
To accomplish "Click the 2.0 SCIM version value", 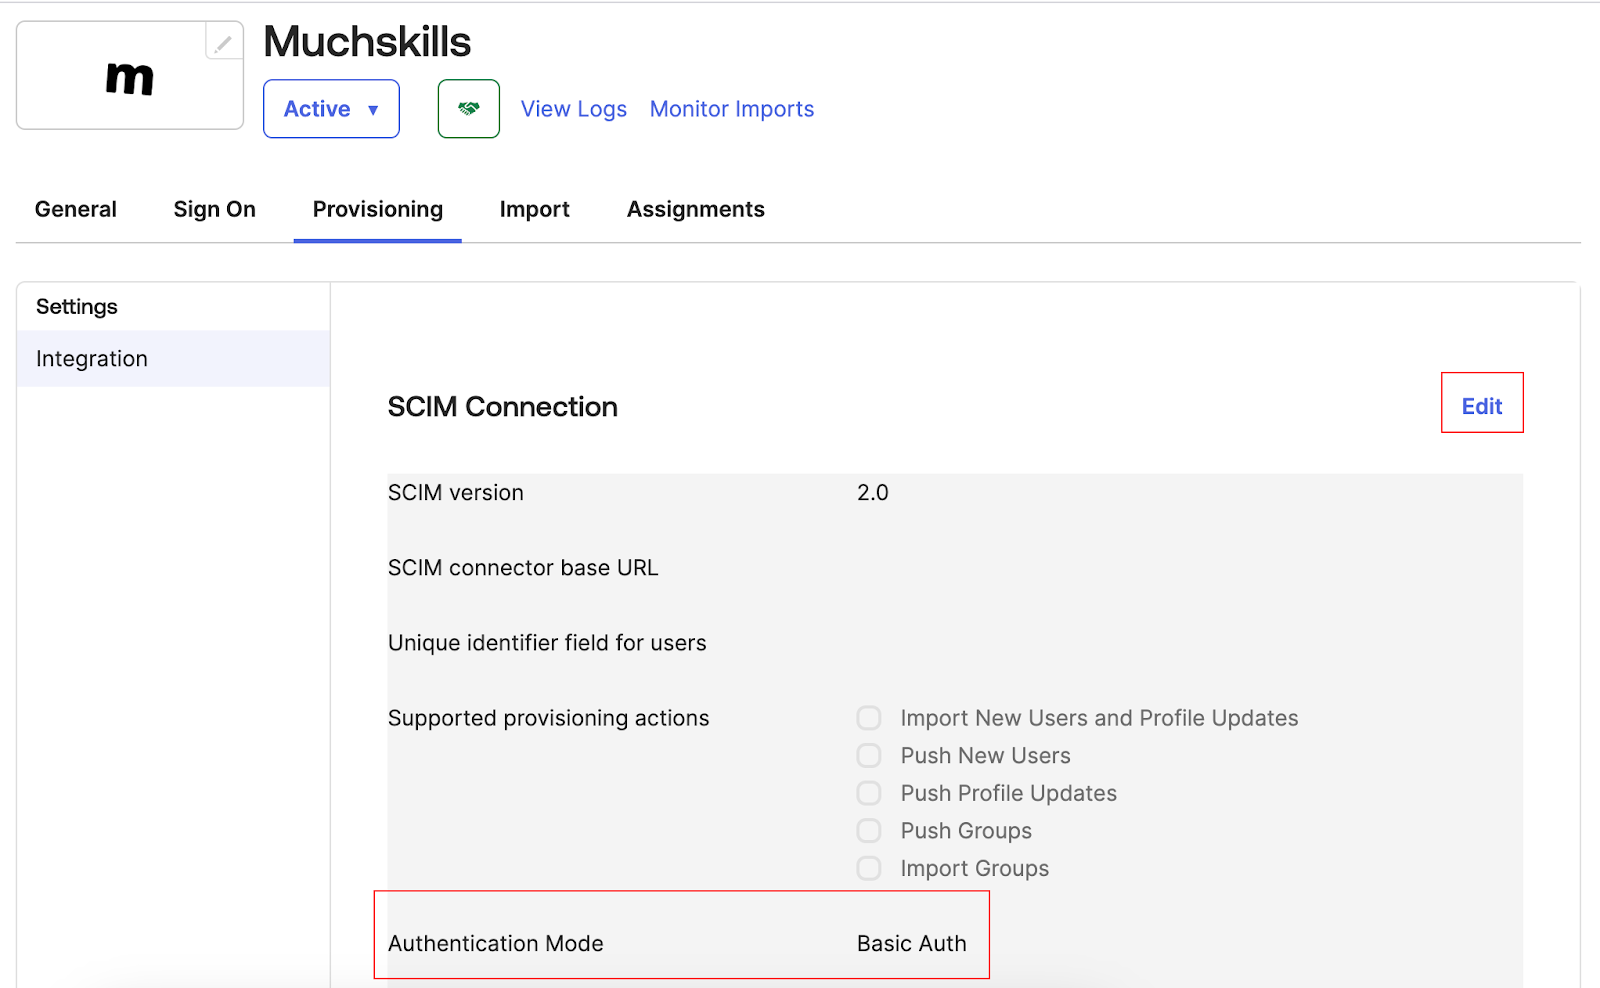I will tap(873, 493).
